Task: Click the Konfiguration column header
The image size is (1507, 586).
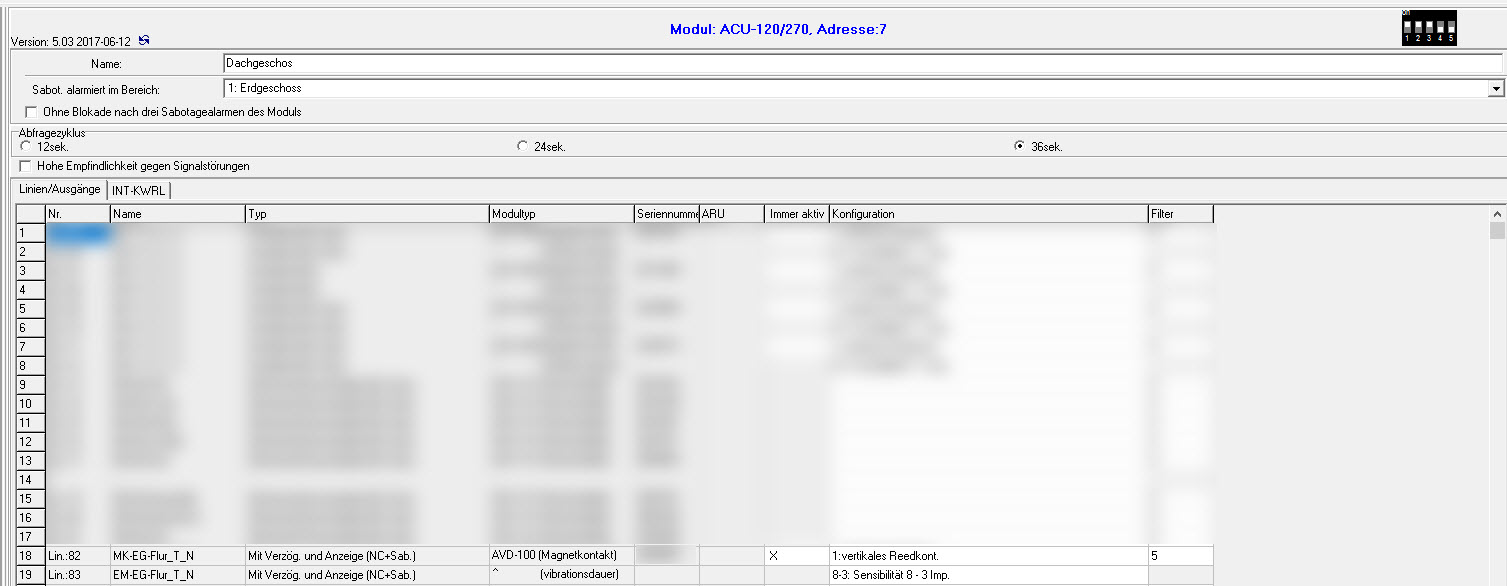Action: (987, 214)
